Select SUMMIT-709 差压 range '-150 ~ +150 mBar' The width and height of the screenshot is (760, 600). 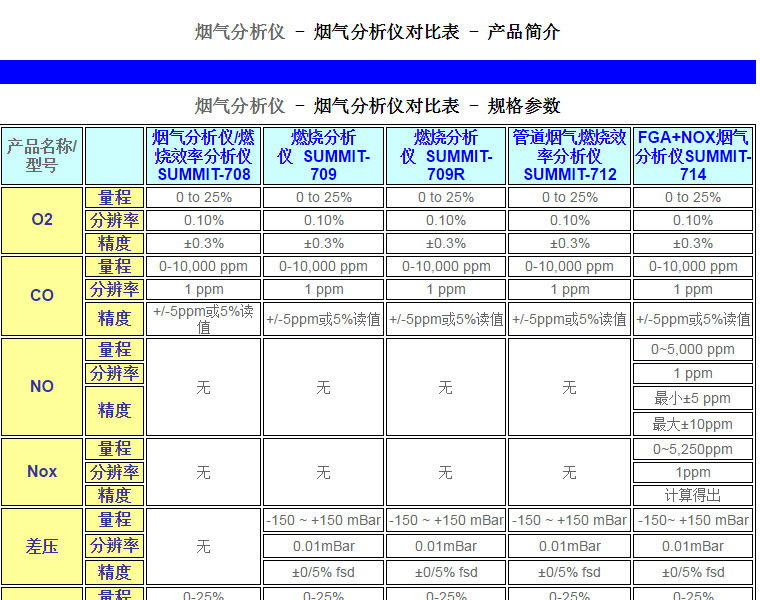[323, 520]
